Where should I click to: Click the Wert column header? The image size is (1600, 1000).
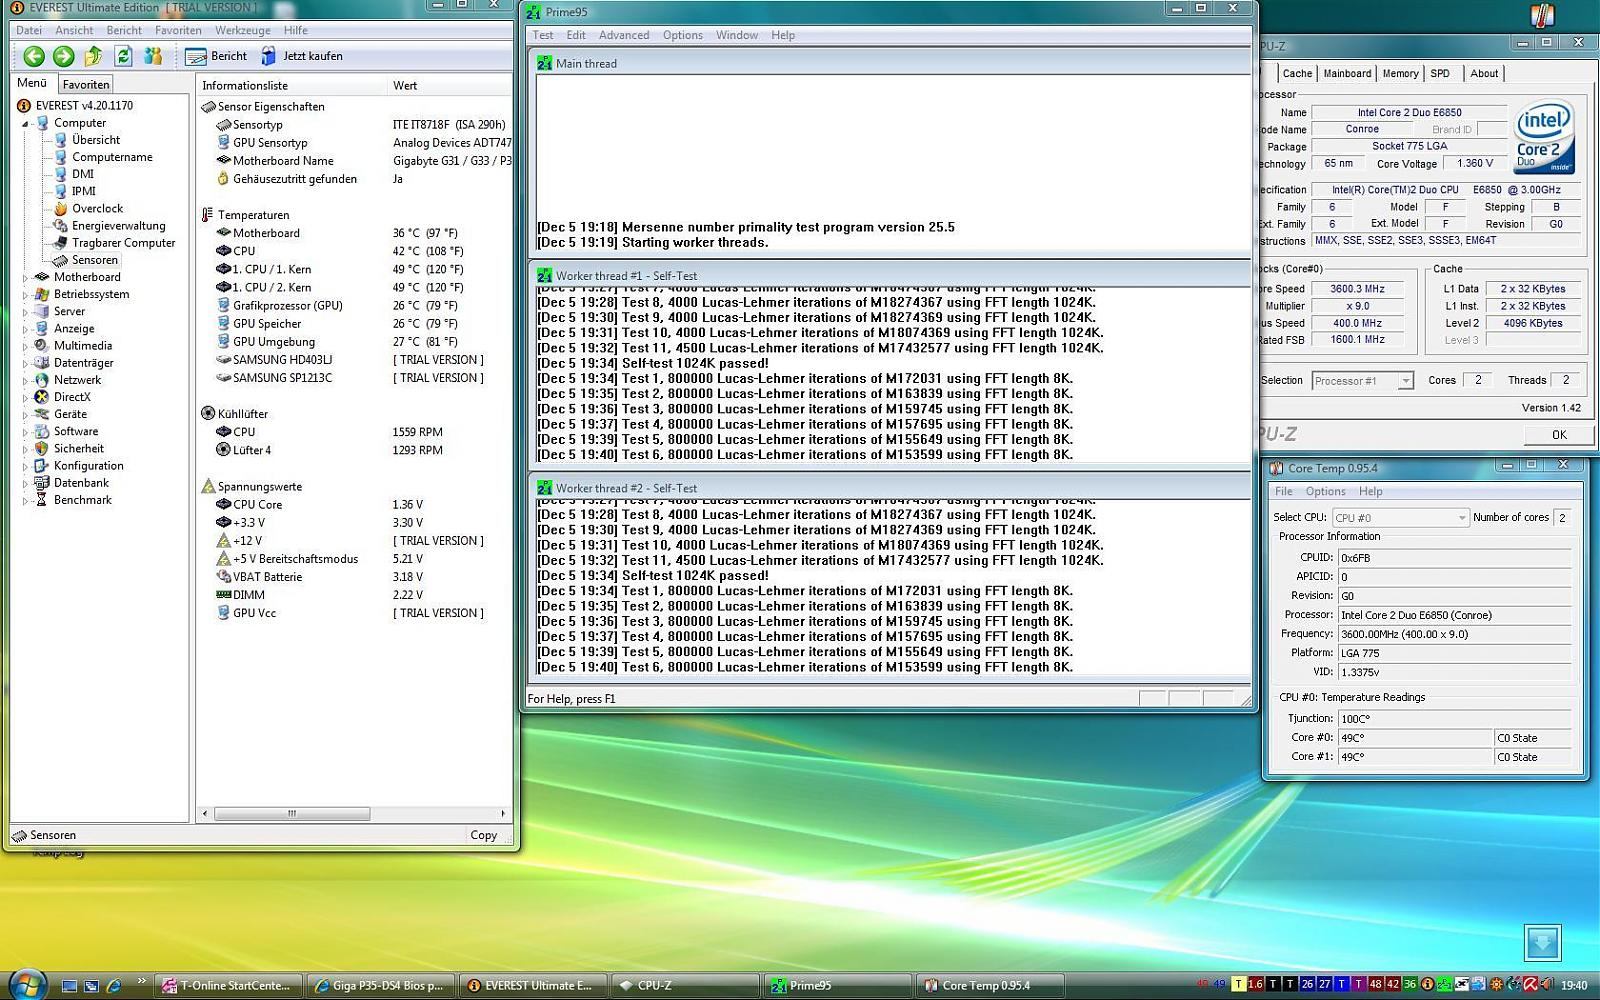(450, 86)
